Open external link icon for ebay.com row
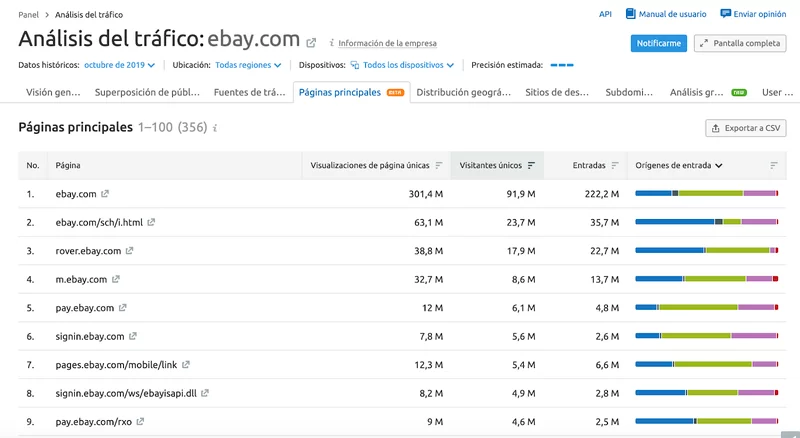The image size is (800, 438). pyautogui.click(x=105, y=194)
